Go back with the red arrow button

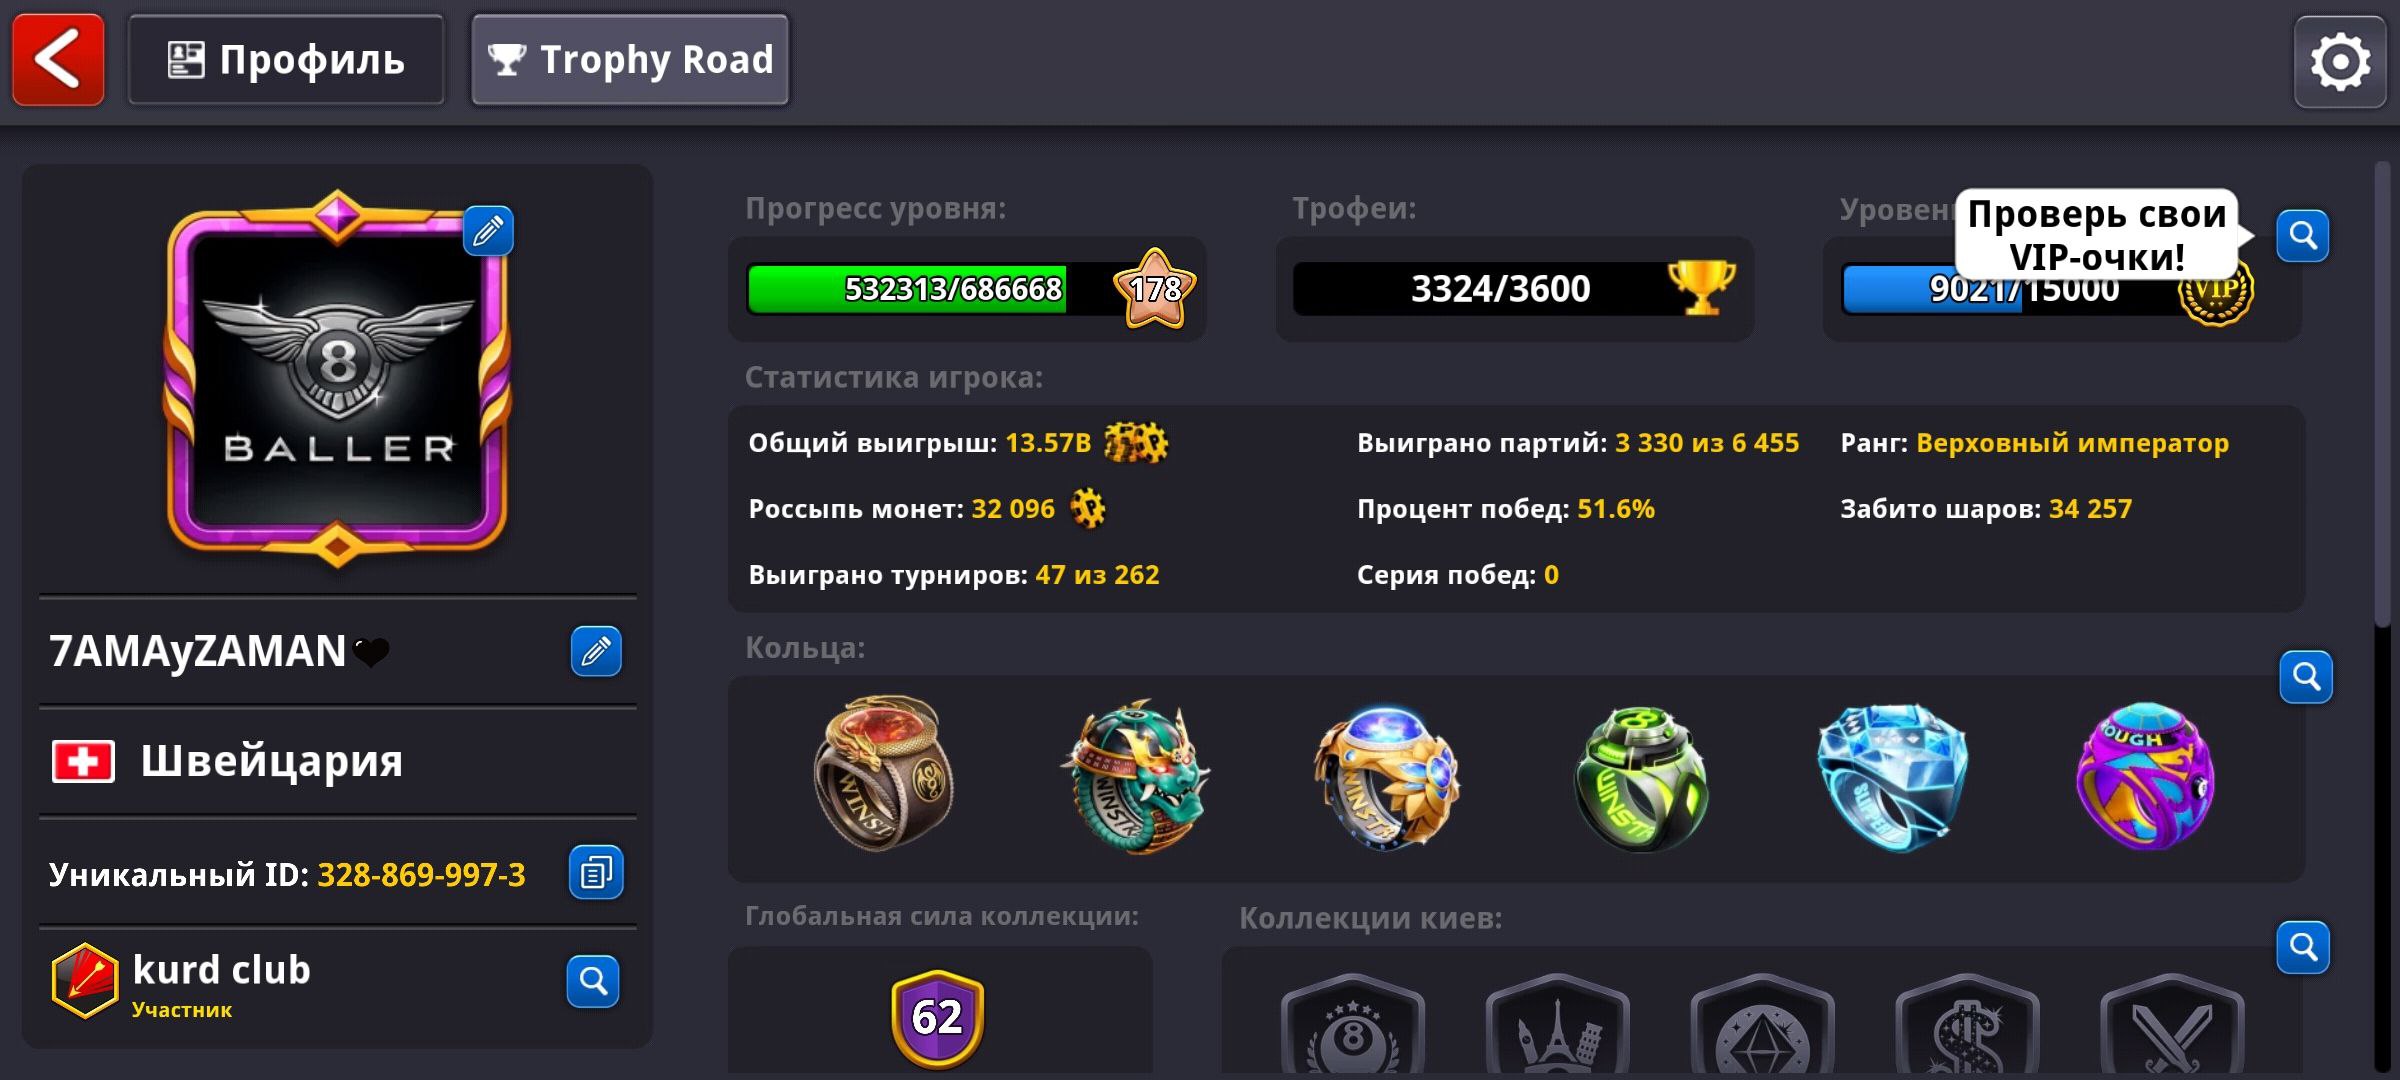(x=58, y=59)
